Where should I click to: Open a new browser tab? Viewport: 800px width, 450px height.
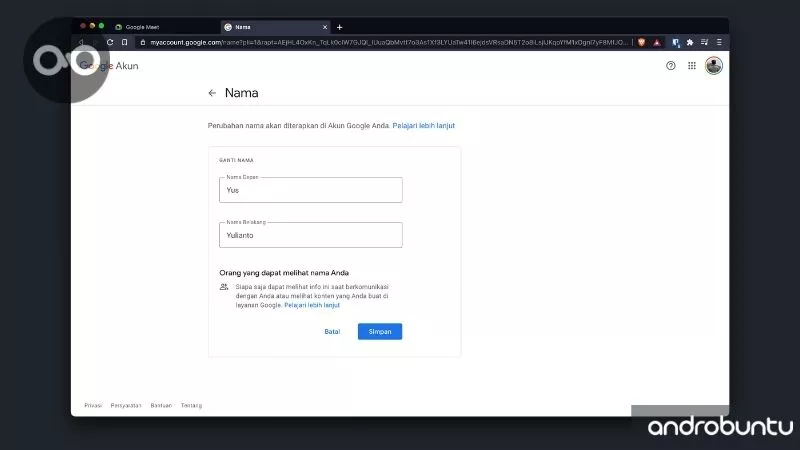pyautogui.click(x=339, y=27)
